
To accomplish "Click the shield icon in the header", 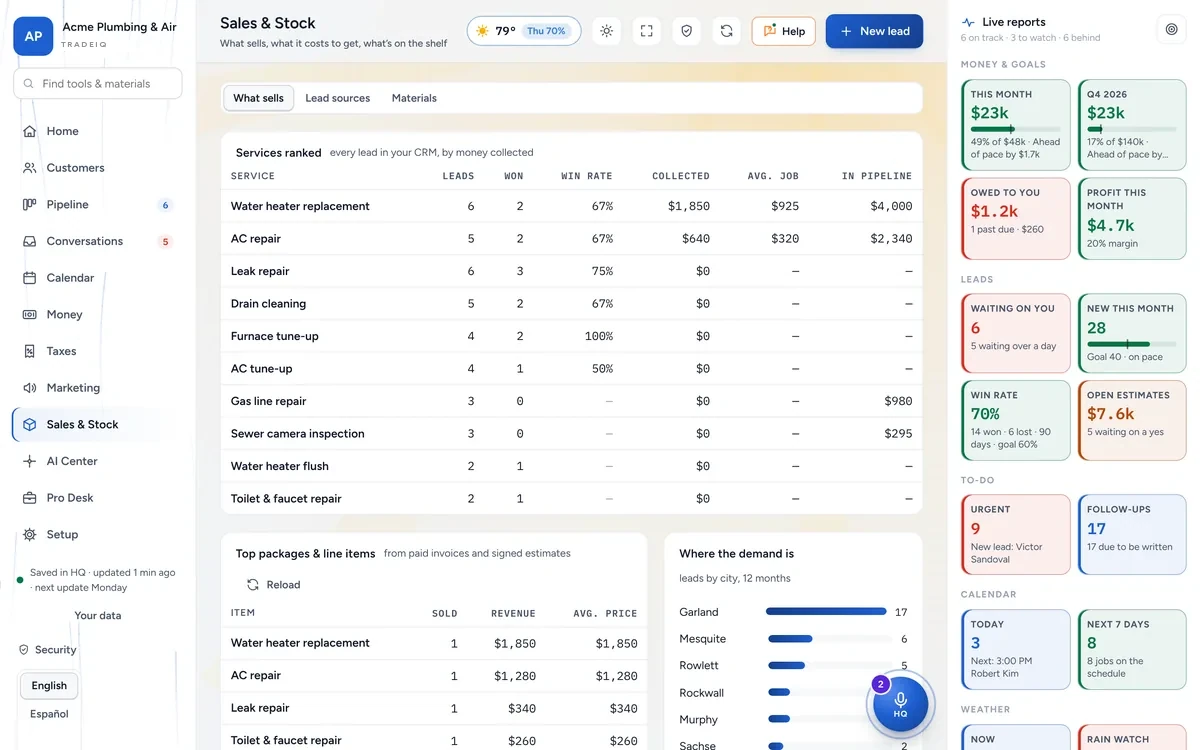I will coord(686,31).
